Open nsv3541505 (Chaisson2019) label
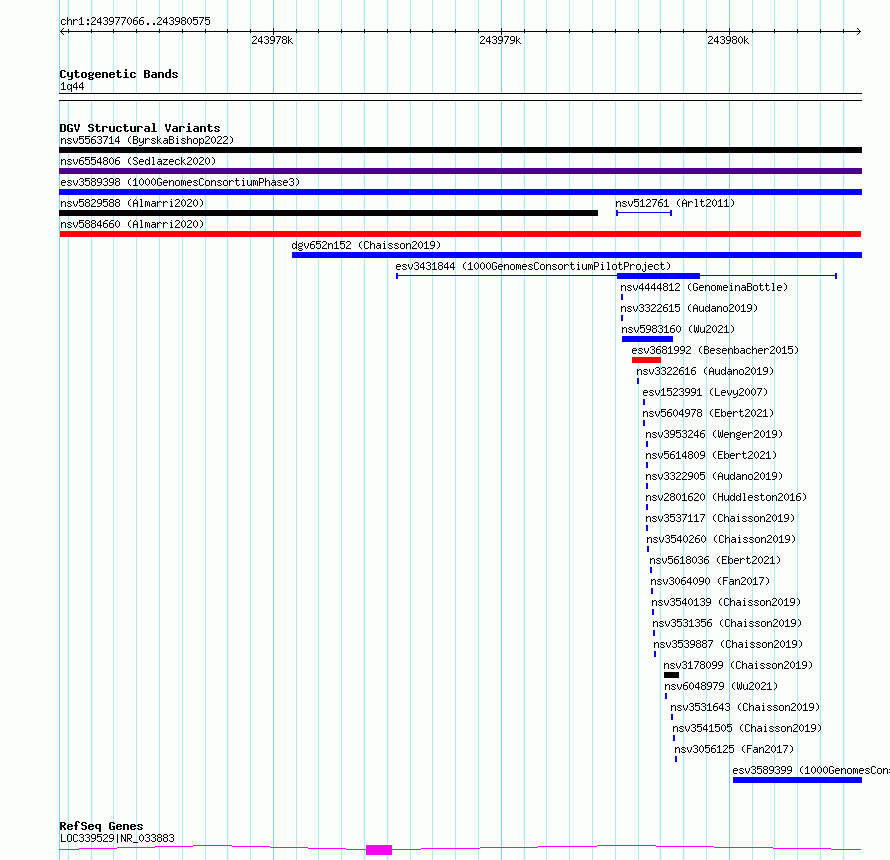 pos(747,728)
